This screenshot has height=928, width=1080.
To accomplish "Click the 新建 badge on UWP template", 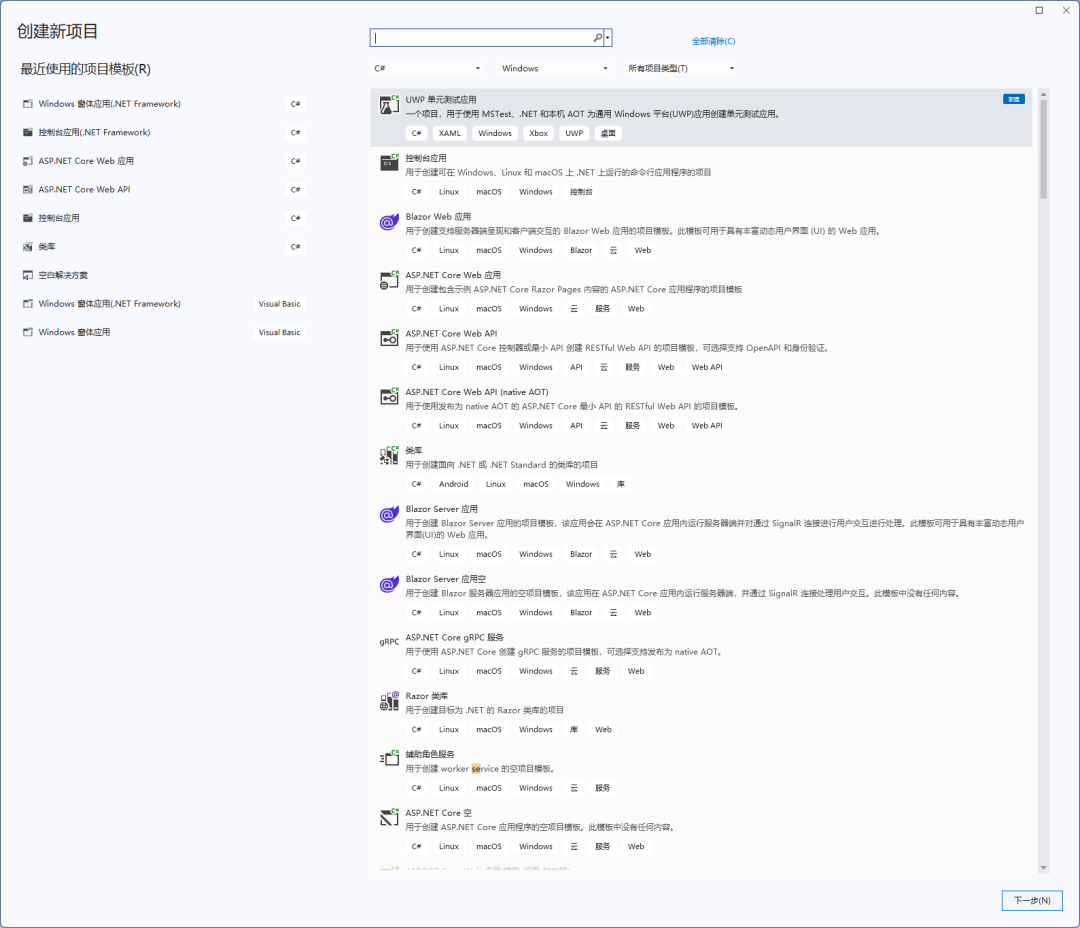I will (x=1014, y=99).
